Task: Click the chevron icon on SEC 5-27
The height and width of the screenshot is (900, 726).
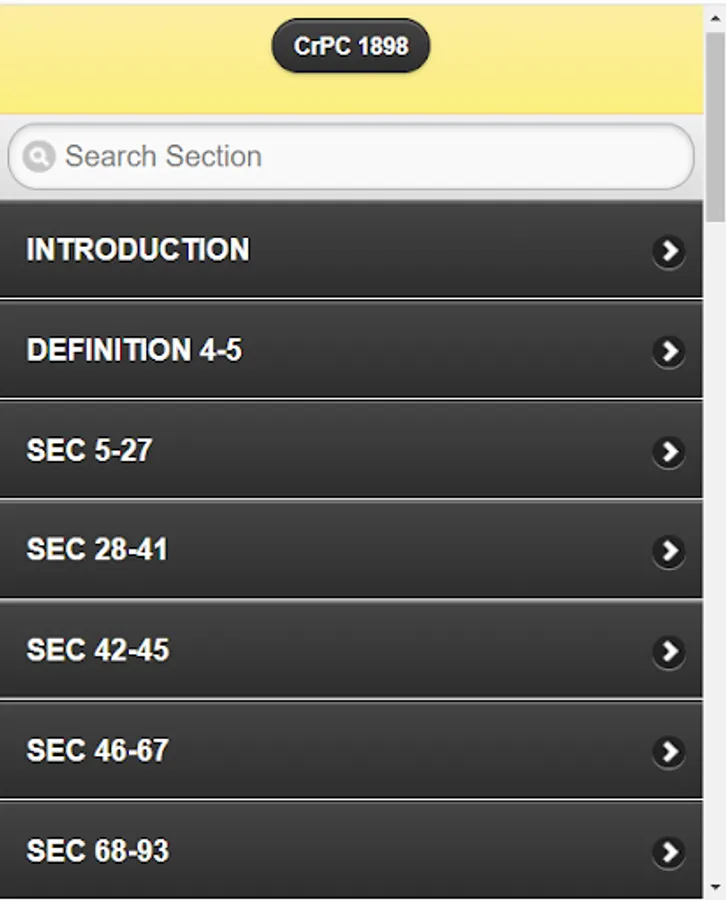Action: (669, 452)
